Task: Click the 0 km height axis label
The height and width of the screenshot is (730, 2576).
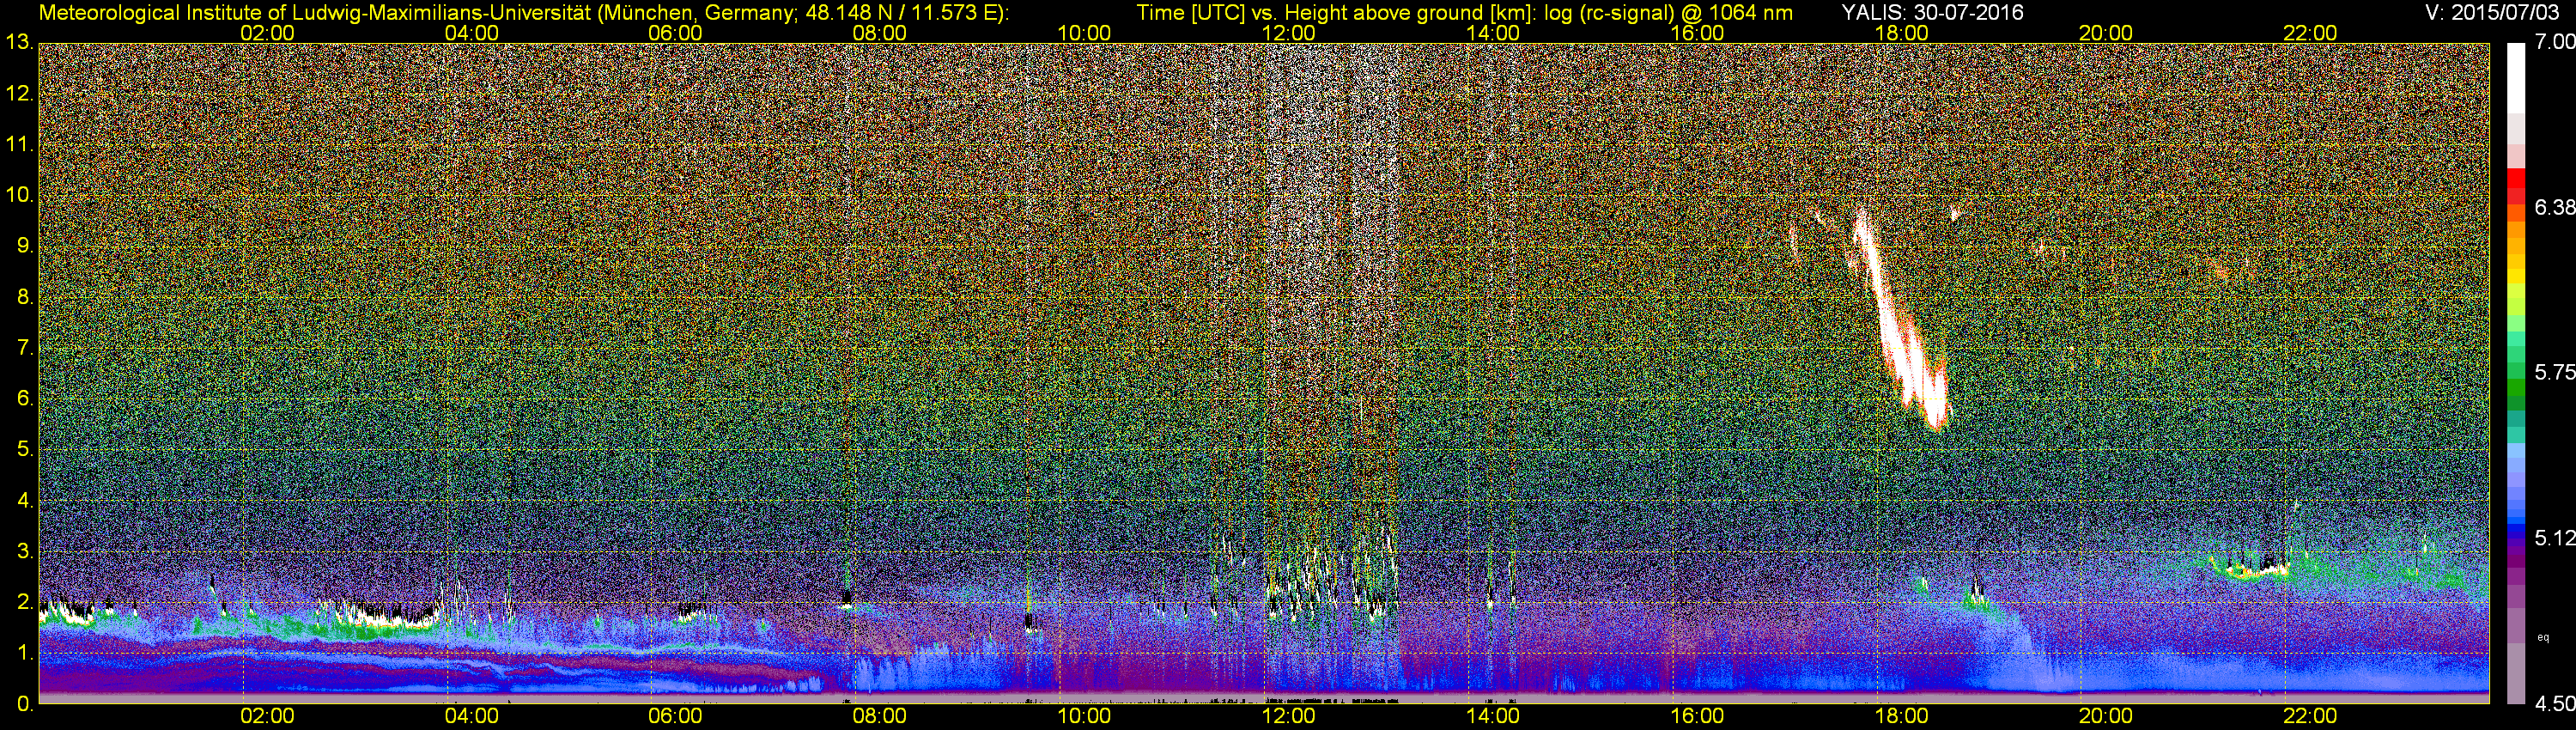Action: point(24,704)
